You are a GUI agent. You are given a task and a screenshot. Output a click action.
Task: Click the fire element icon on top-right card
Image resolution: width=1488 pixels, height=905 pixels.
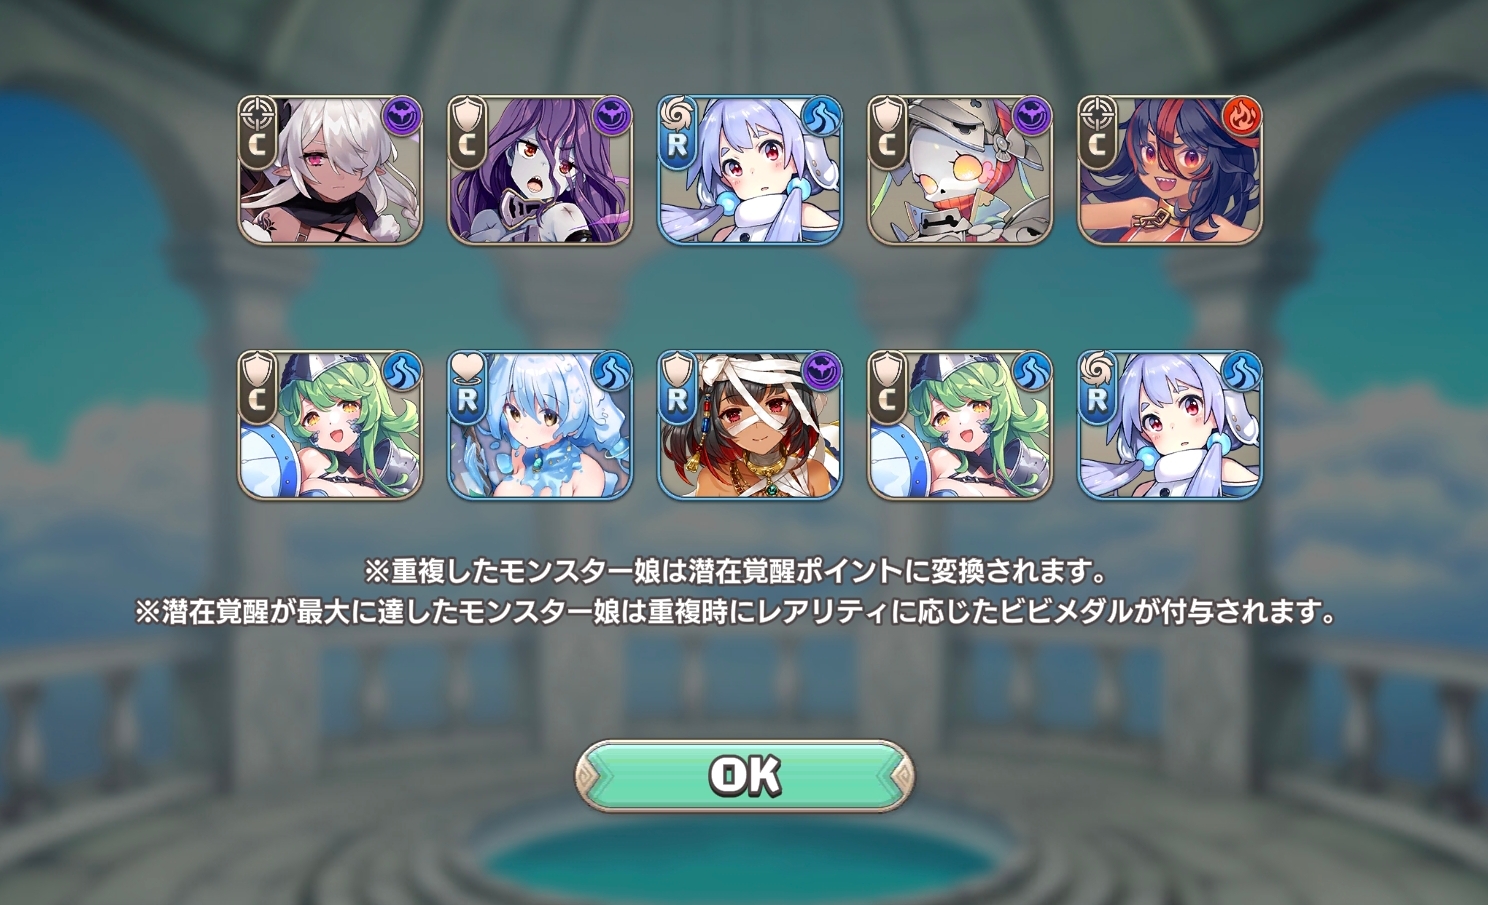[1241, 117]
